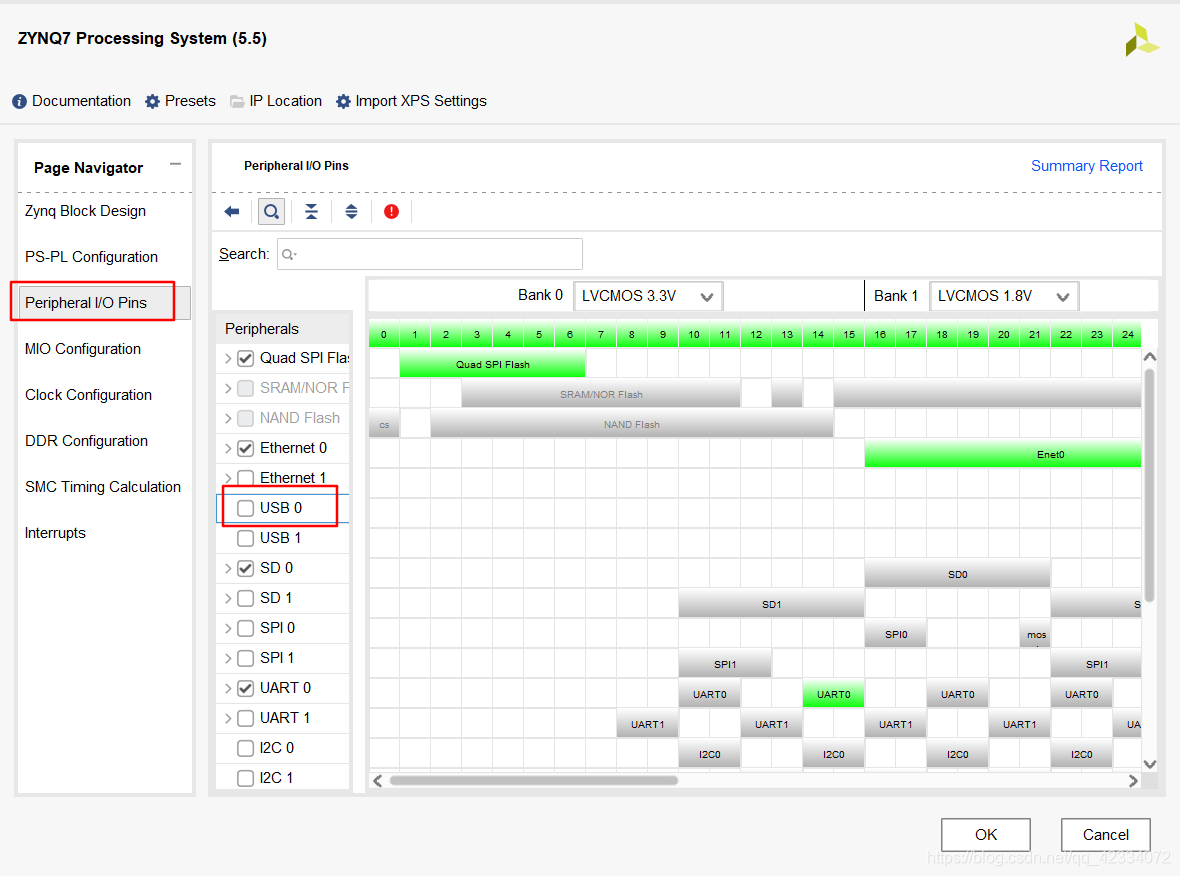Enable the UART 1 checkbox
Viewport: 1180px width, 876px height.
coord(245,718)
